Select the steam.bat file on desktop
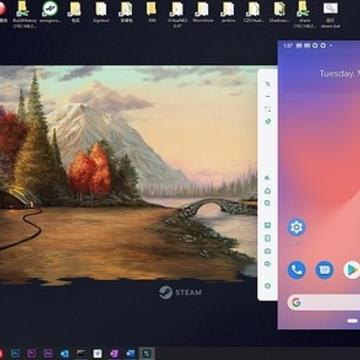 click(x=331, y=14)
